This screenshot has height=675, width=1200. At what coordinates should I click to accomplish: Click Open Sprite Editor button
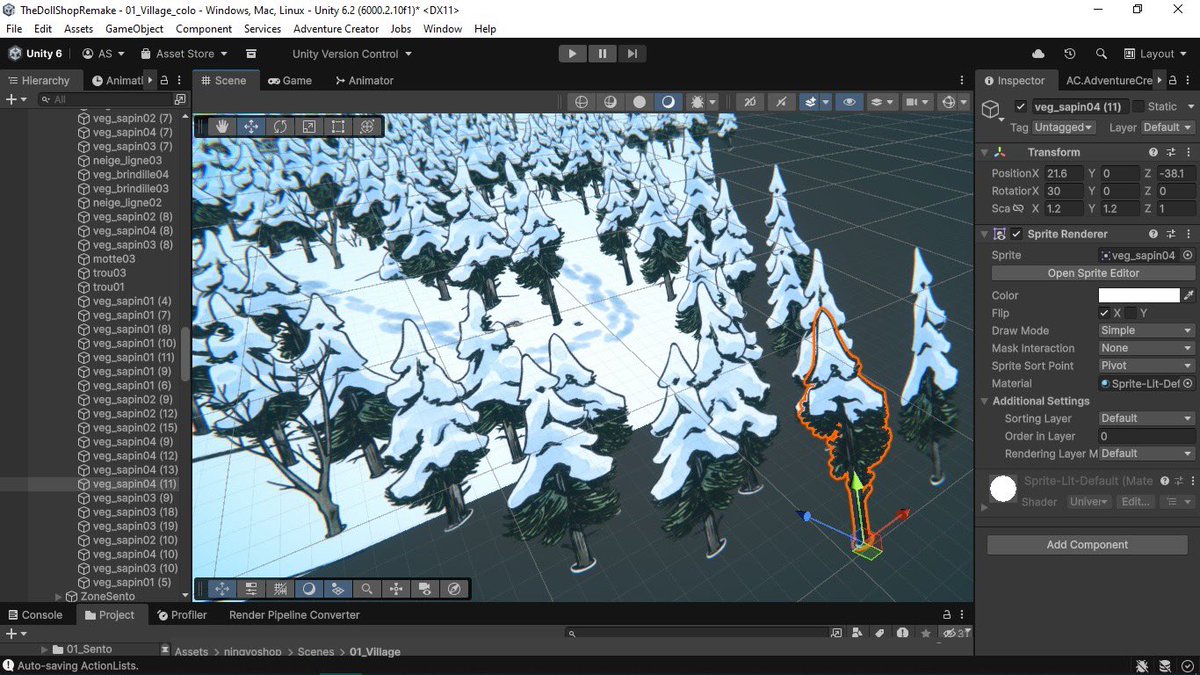click(1093, 273)
